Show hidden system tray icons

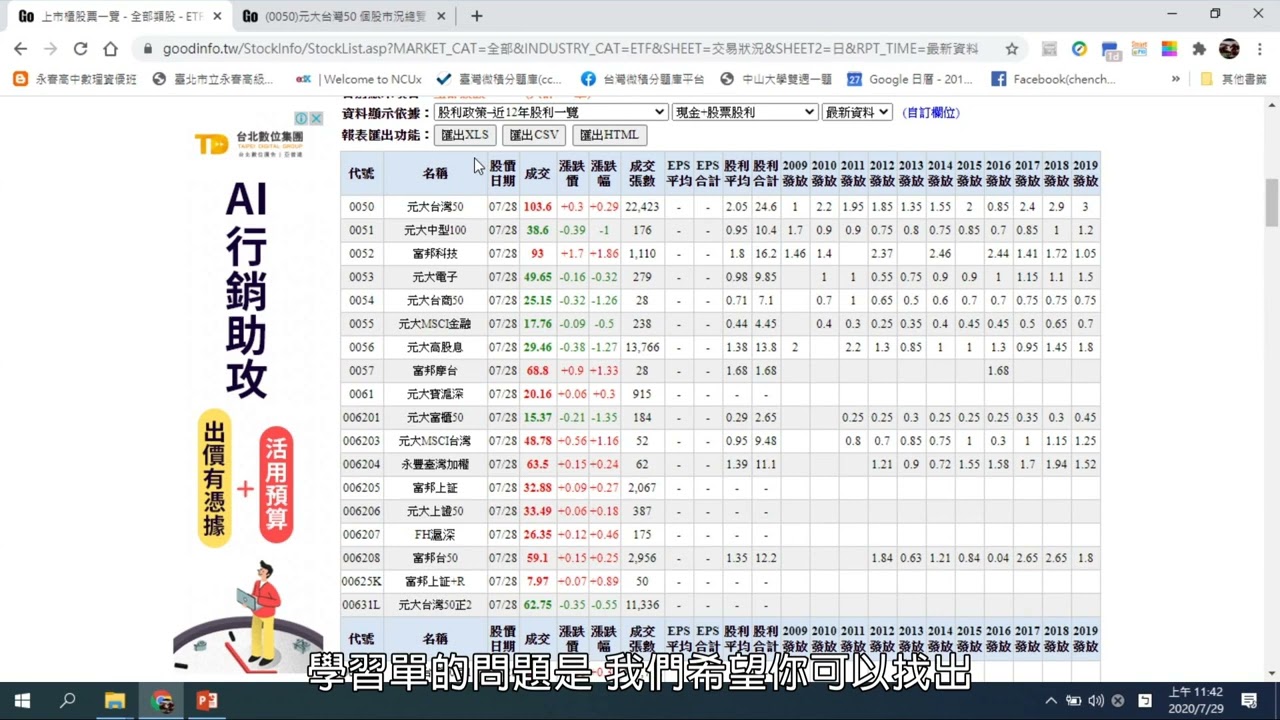pos(1051,701)
